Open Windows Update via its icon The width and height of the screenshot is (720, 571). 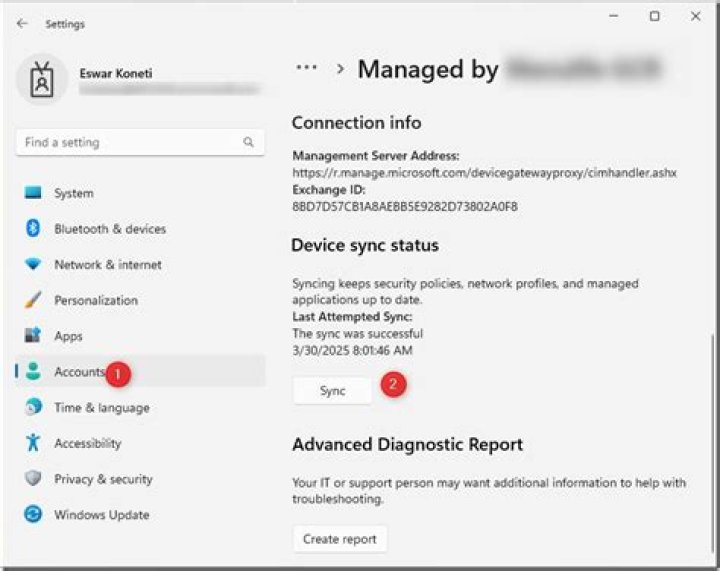coord(33,515)
